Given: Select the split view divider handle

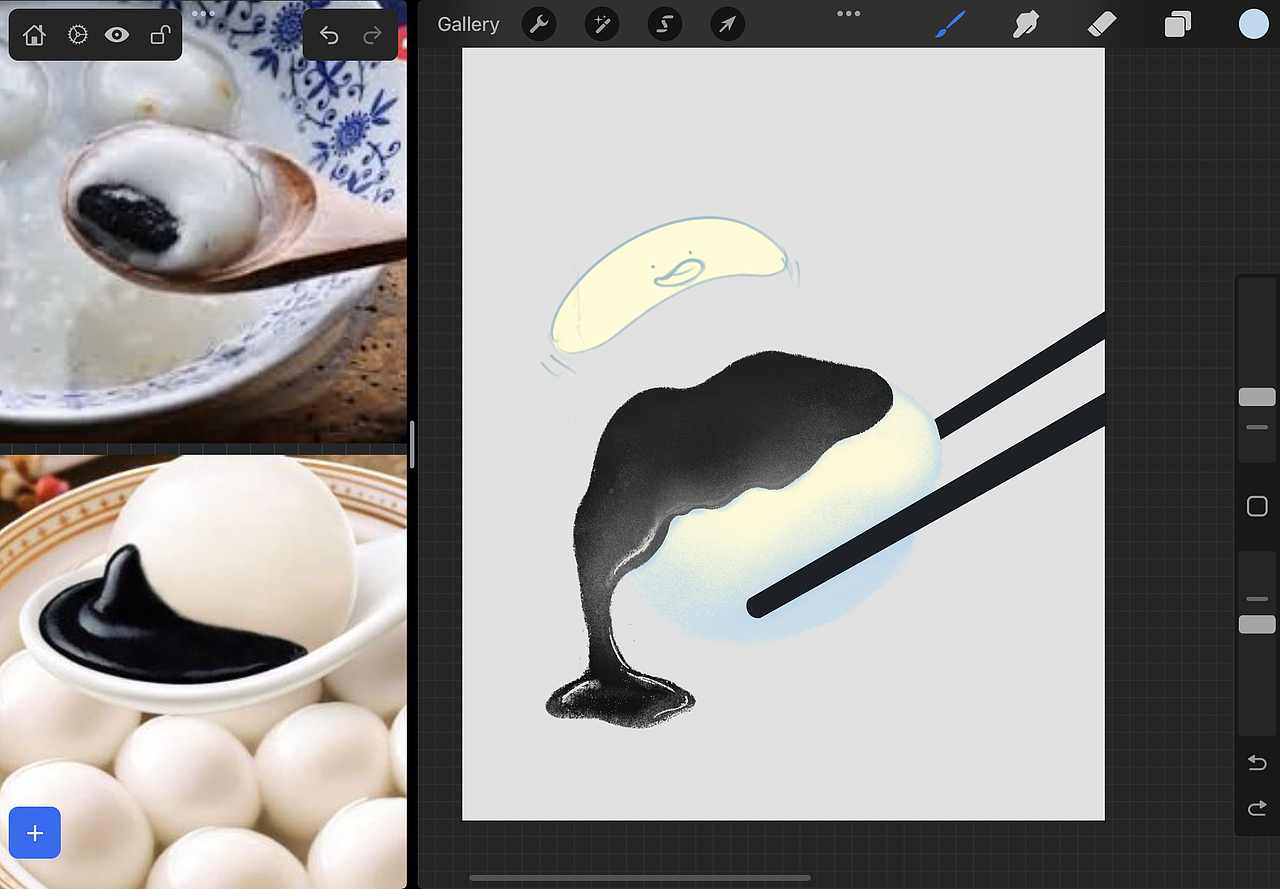Looking at the screenshot, I should click(x=412, y=444).
